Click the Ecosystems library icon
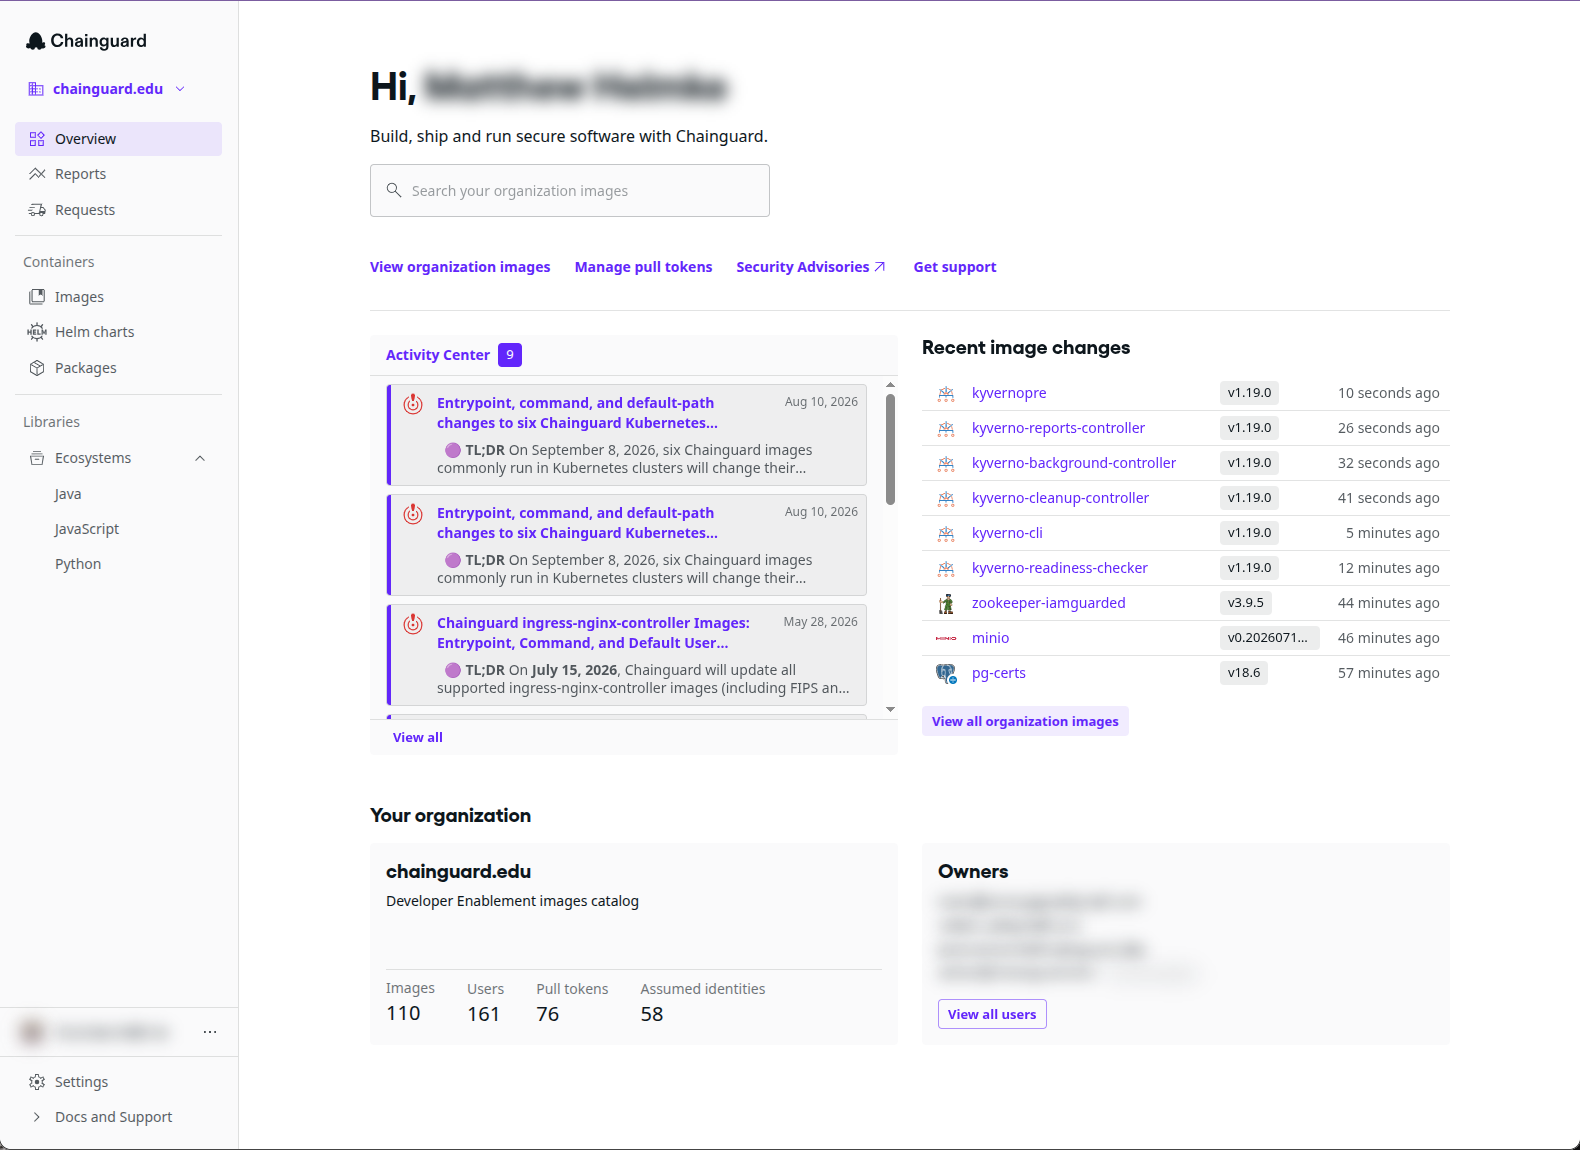 coord(37,458)
